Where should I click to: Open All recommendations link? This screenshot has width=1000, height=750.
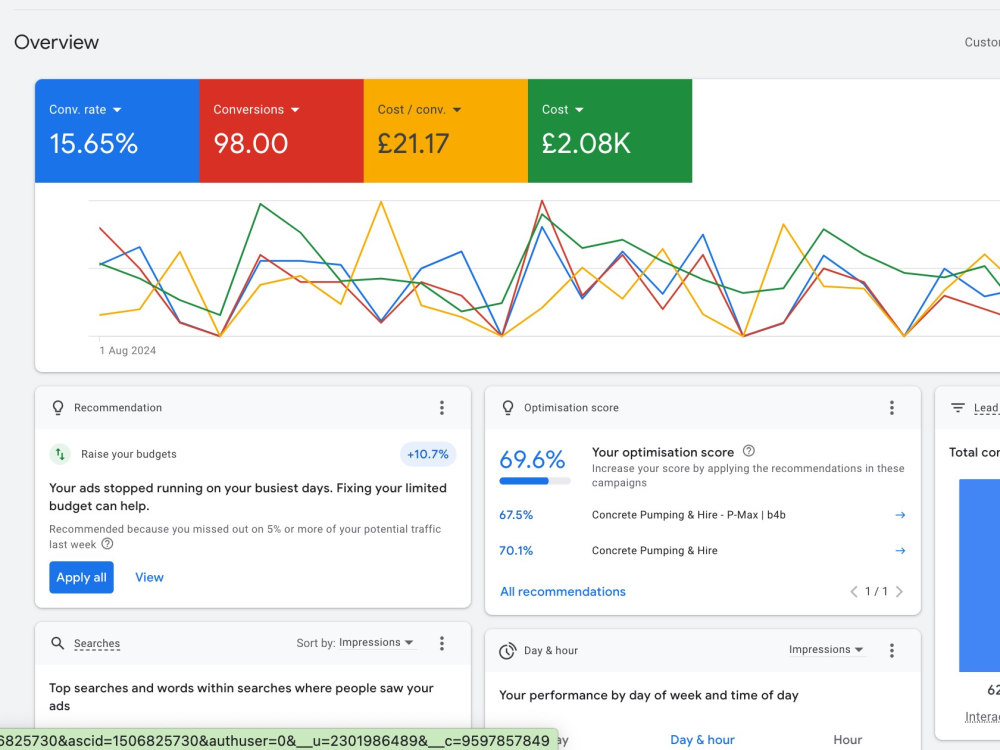562,591
